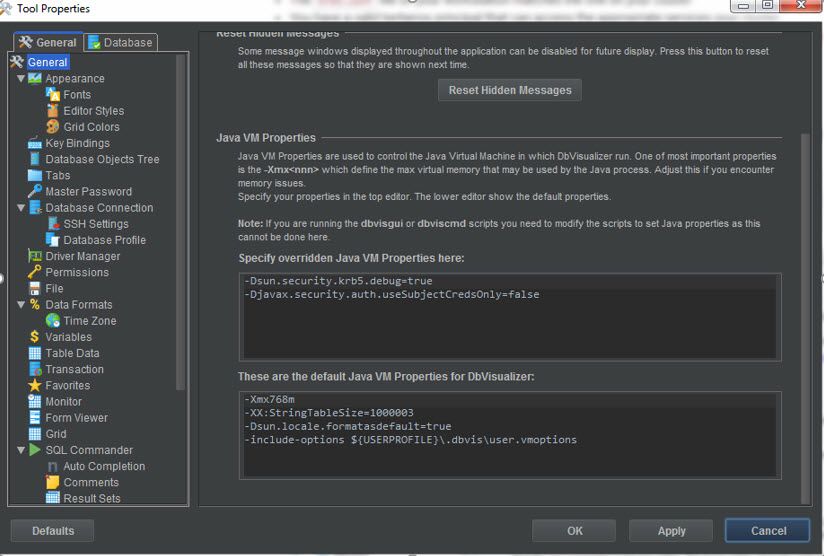824x556 pixels.
Task: Select the Fonts tree label
Action: [77, 95]
